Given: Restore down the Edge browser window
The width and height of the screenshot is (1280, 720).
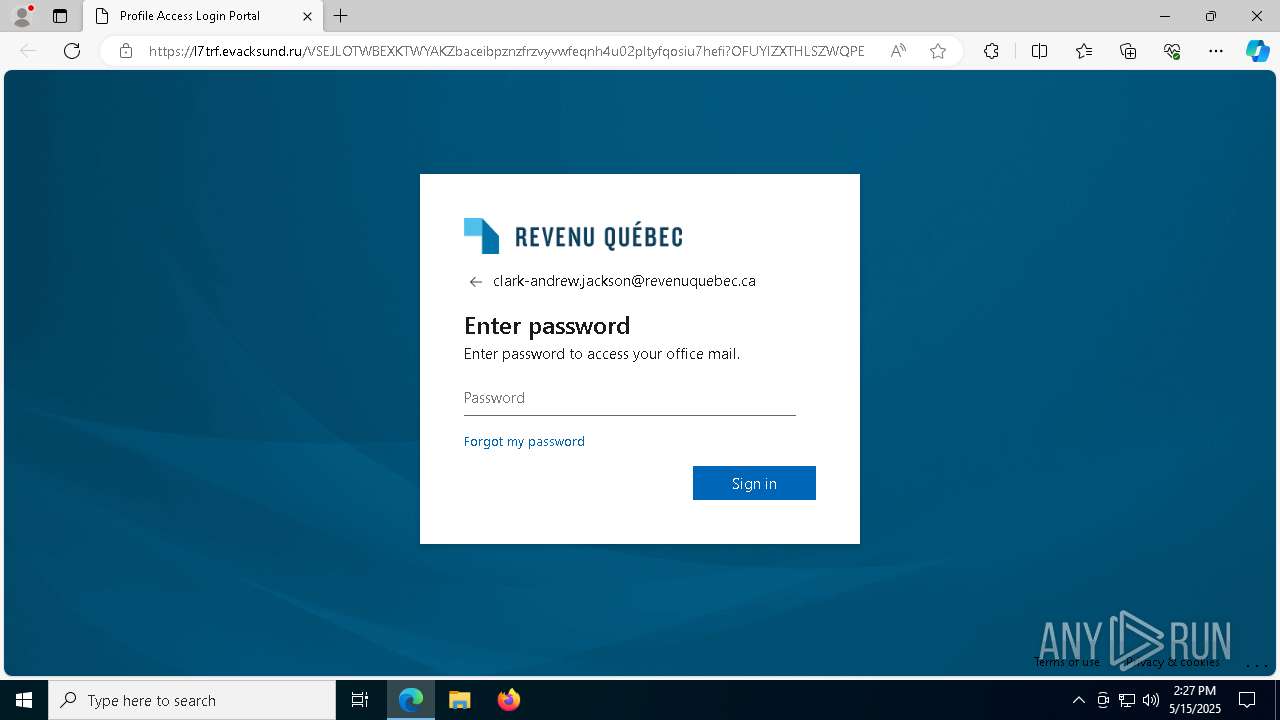Looking at the screenshot, I should click(1211, 16).
